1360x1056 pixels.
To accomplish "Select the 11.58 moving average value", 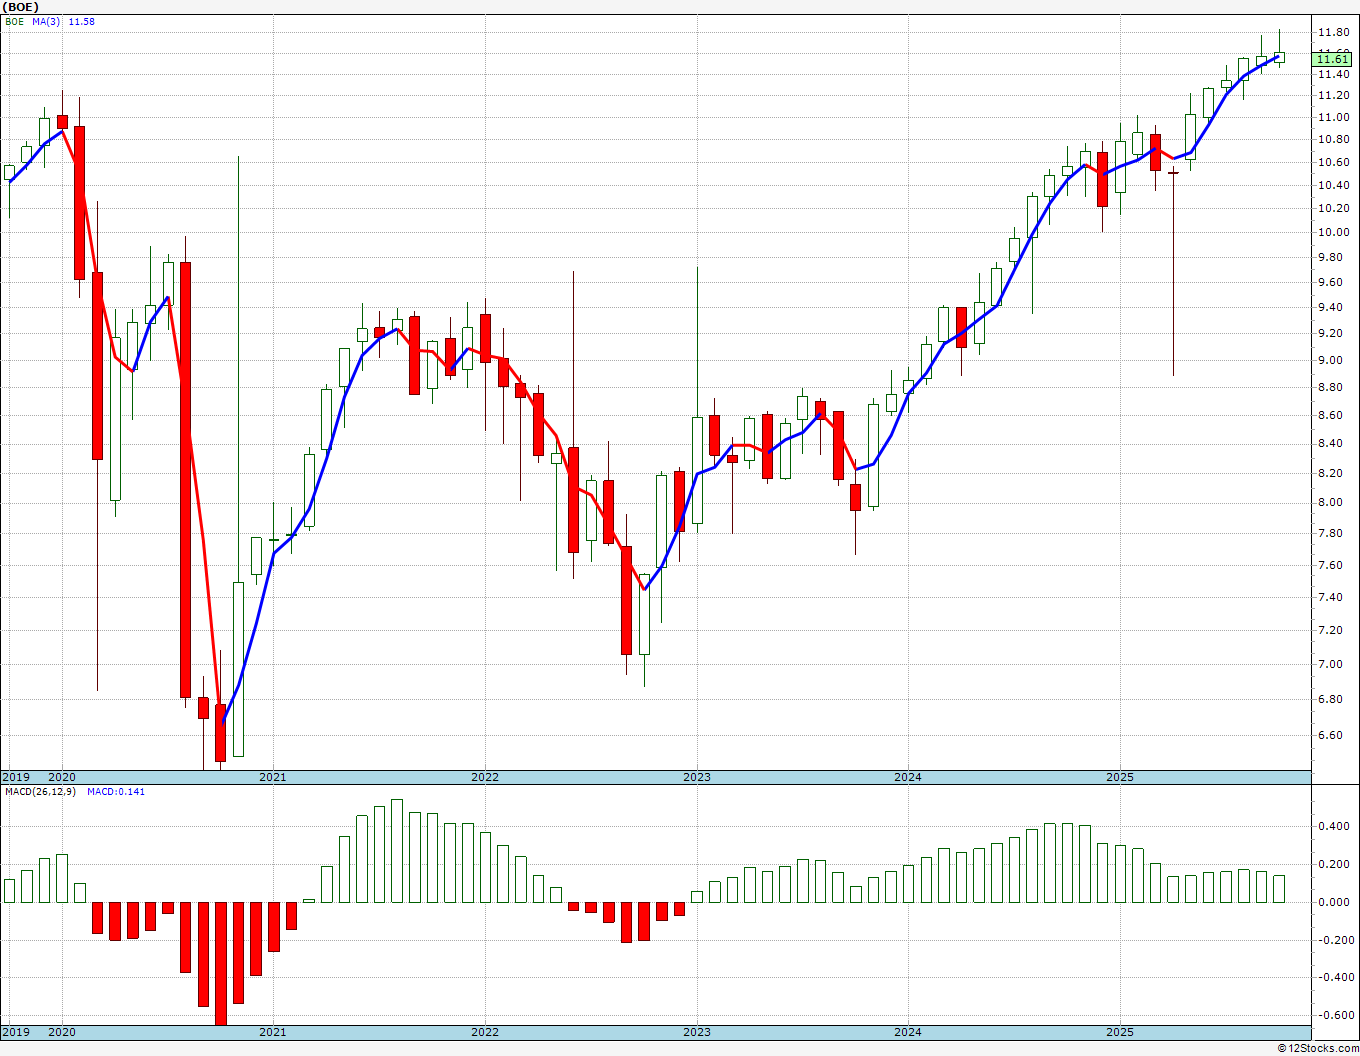I will click(x=82, y=21).
